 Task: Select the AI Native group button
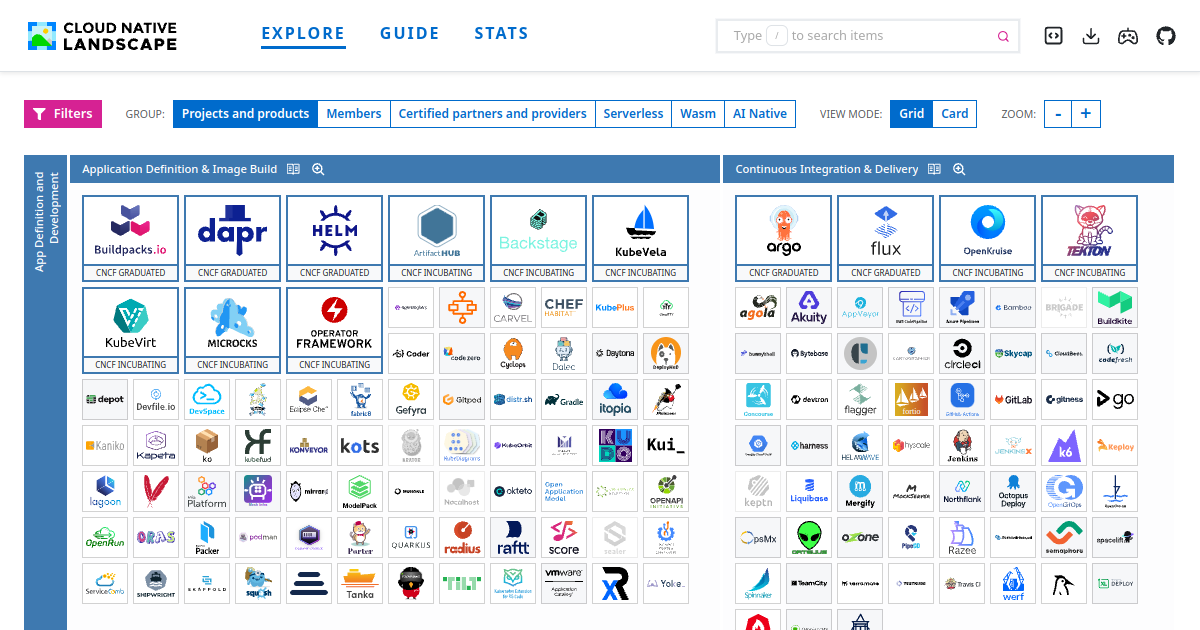(760, 114)
